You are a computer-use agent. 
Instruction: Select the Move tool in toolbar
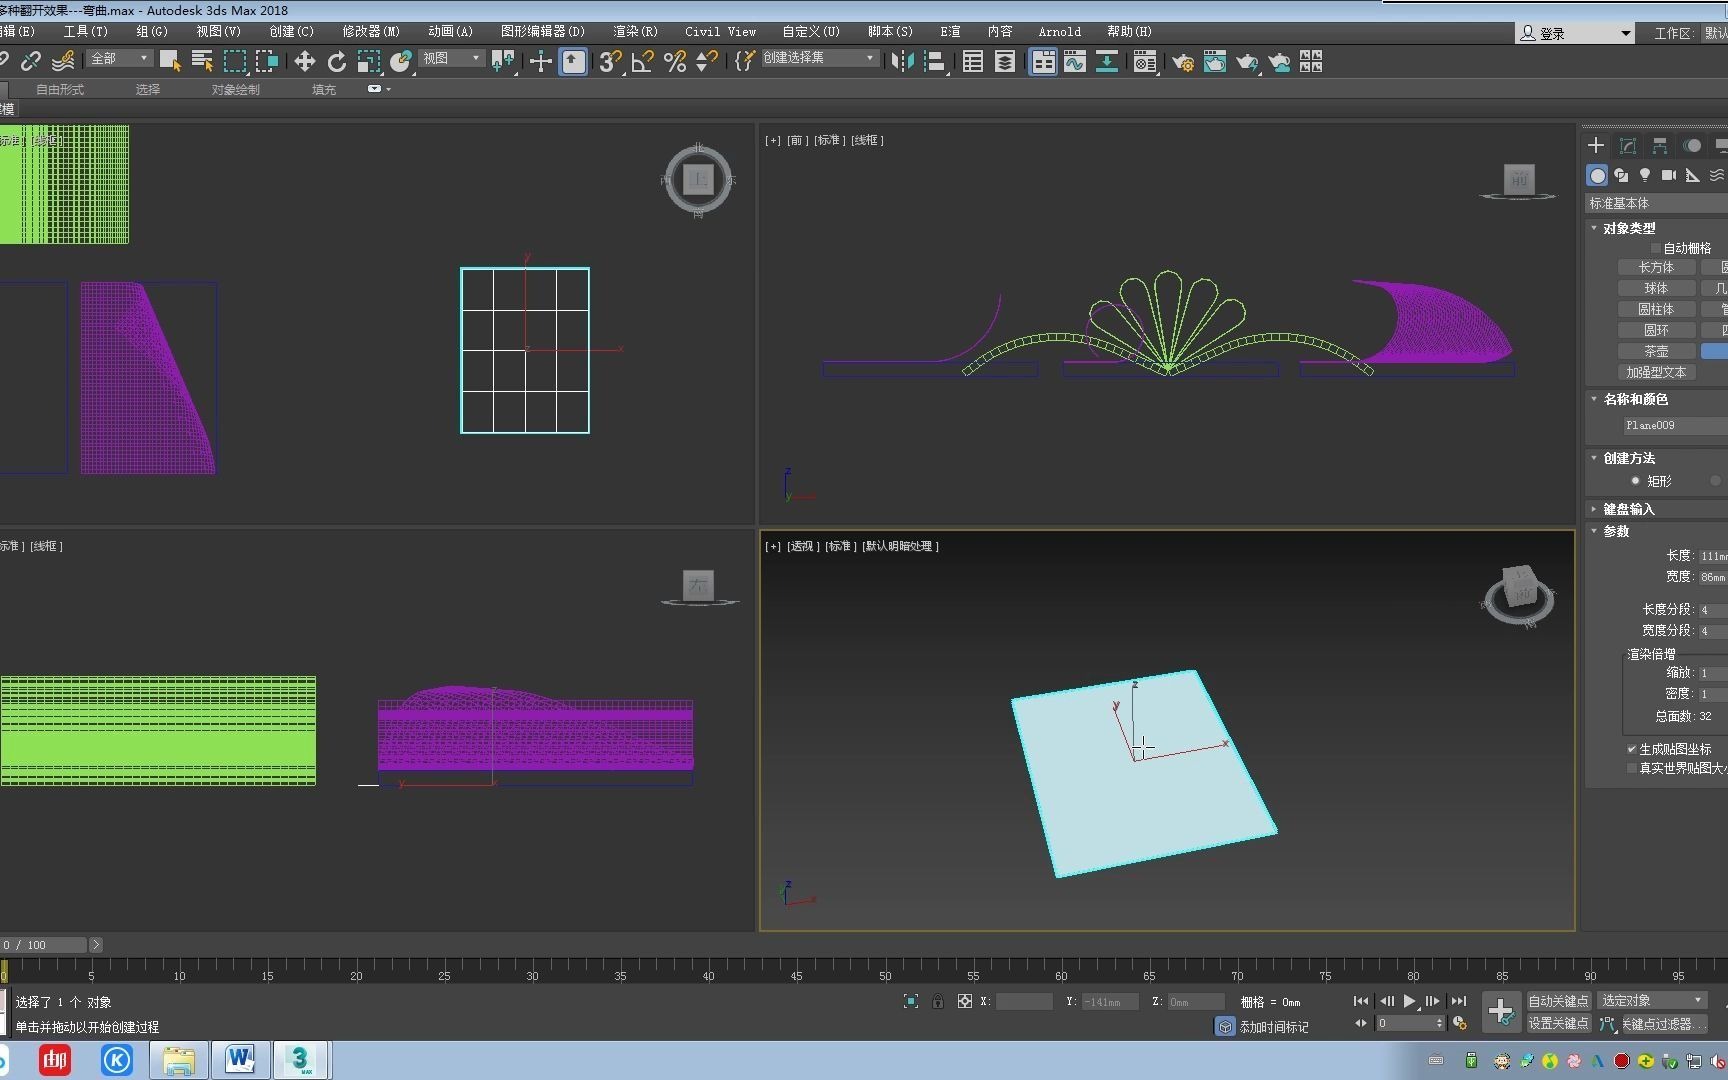305,62
